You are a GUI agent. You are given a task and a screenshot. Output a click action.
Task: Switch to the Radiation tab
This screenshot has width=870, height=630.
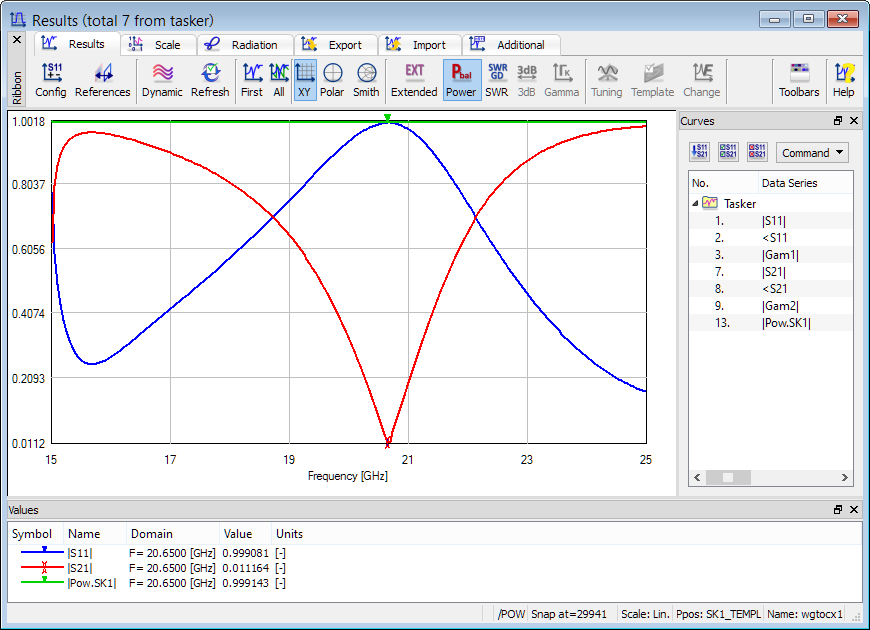(244, 45)
